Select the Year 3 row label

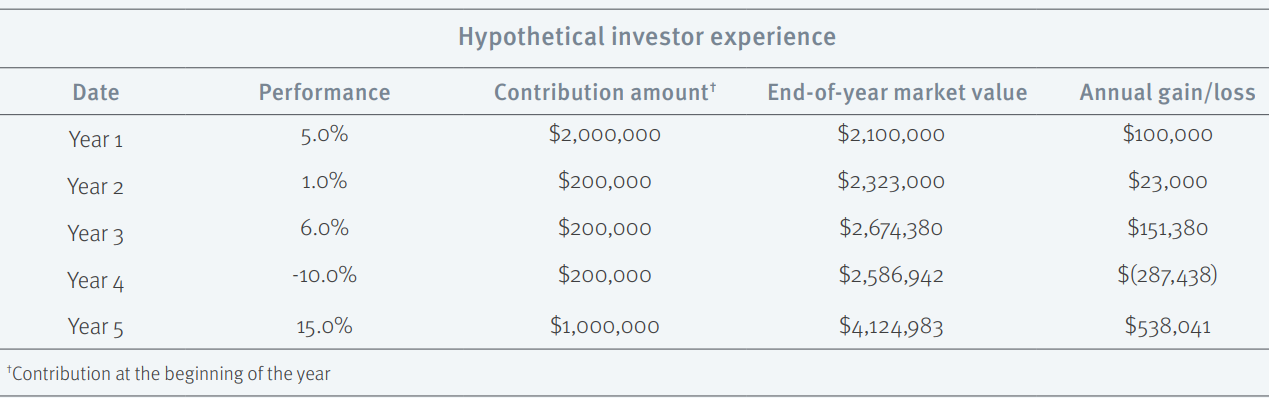point(96,234)
